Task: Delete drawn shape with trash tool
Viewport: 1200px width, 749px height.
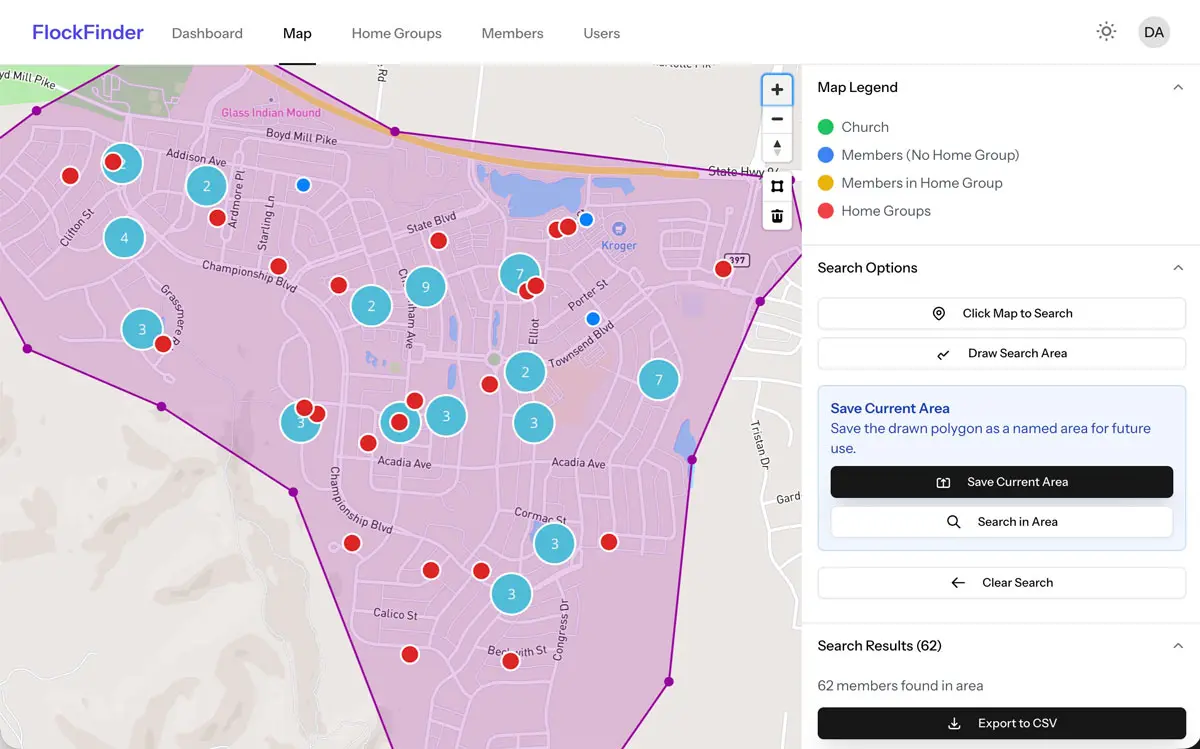Action: [x=777, y=215]
